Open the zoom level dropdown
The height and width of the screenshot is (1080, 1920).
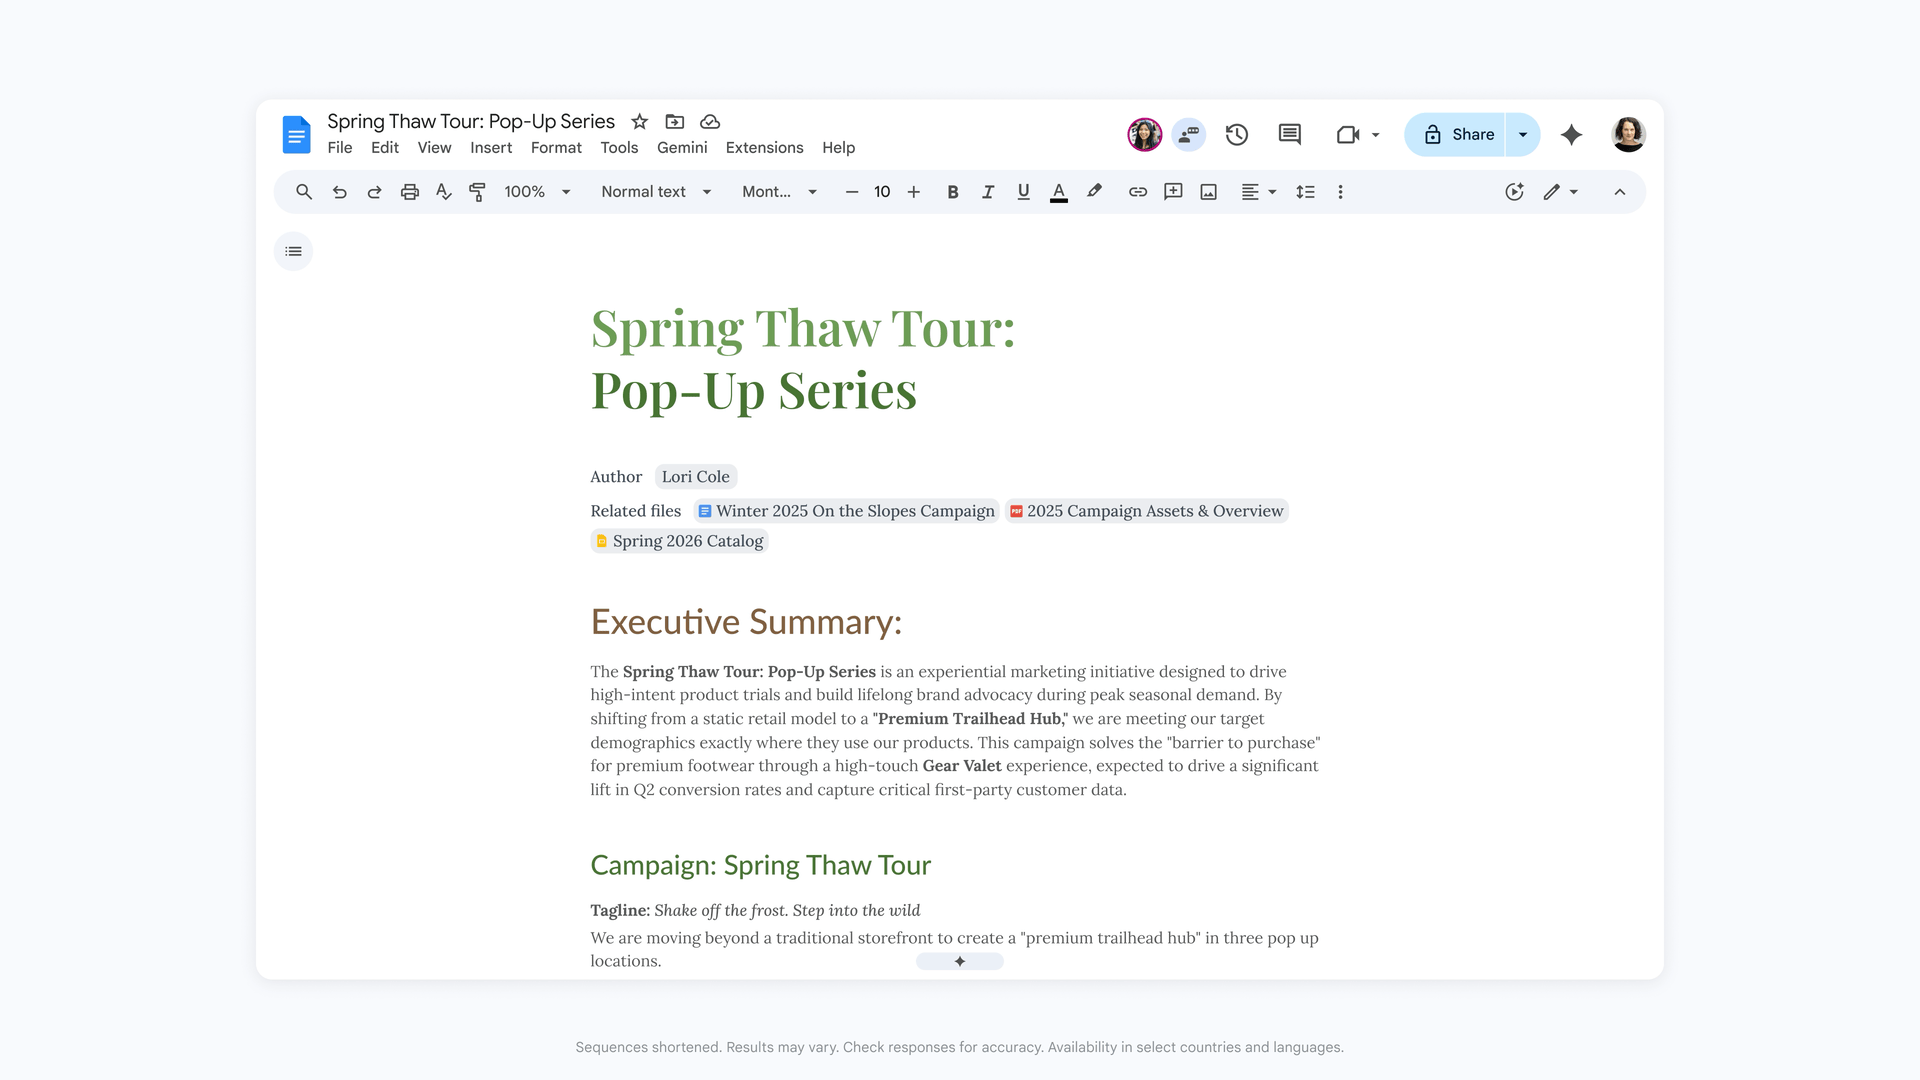(536, 191)
